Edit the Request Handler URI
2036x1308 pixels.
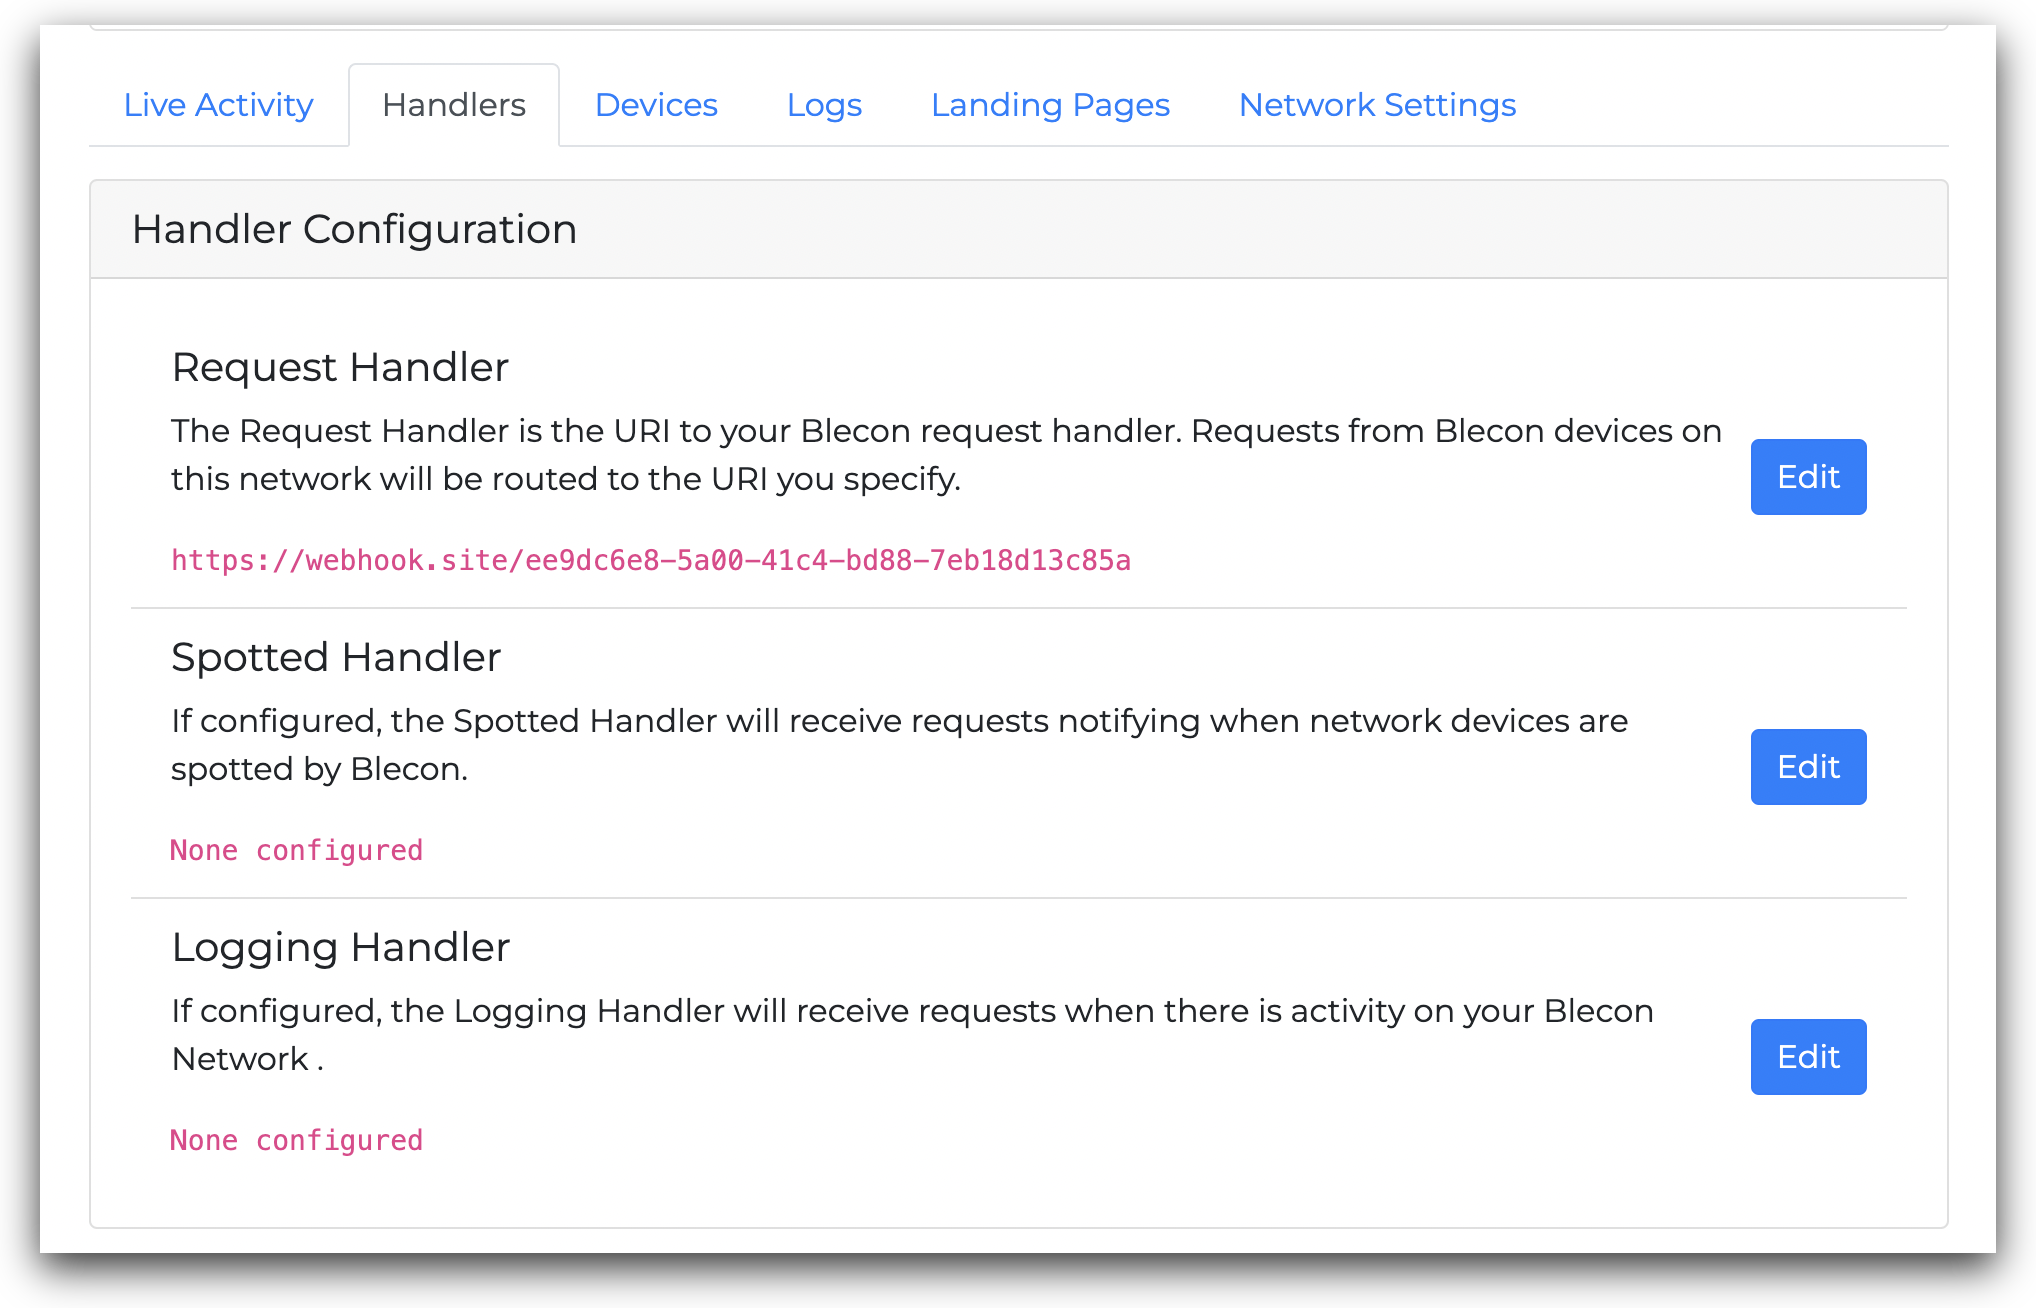[x=1807, y=477]
